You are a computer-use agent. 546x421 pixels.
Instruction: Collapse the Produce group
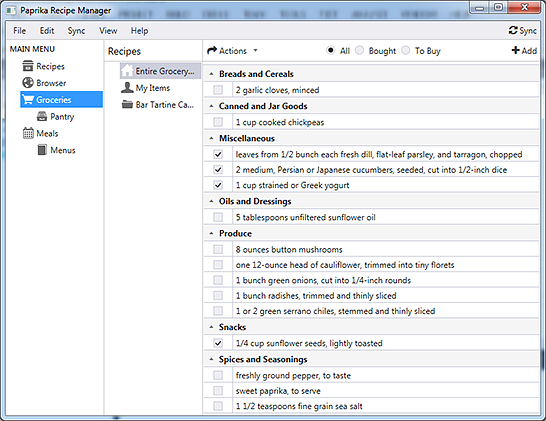(x=211, y=233)
